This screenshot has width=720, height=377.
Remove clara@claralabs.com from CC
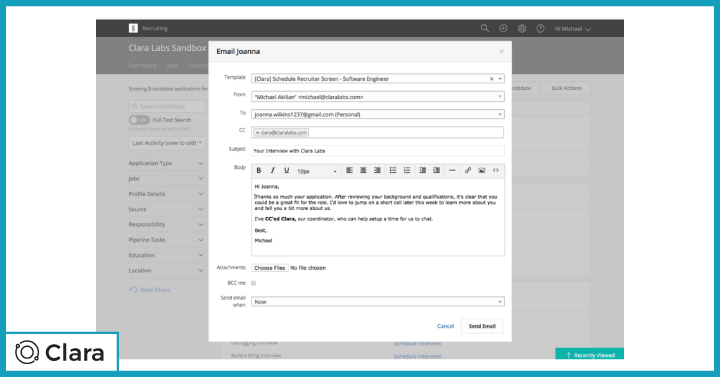click(x=257, y=133)
